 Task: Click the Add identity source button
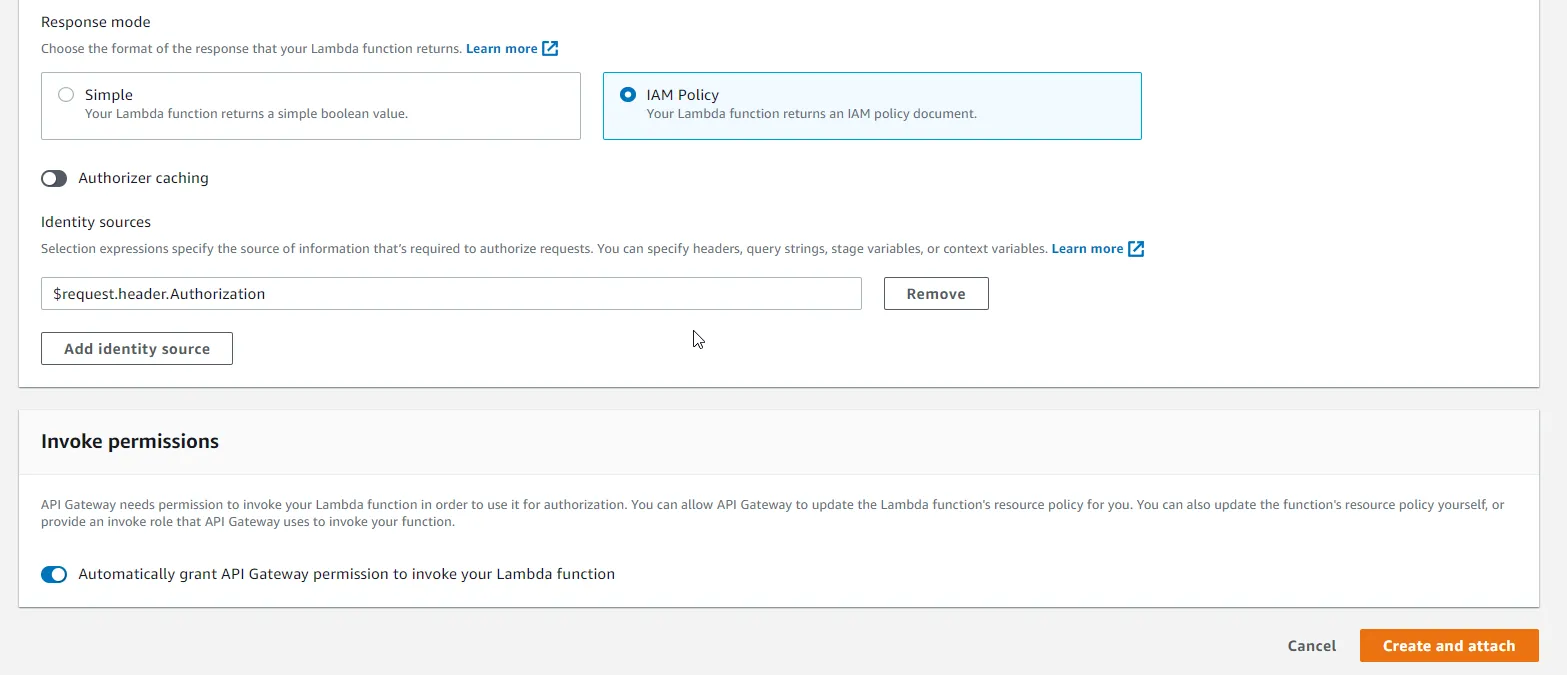pyautogui.click(x=136, y=348)
